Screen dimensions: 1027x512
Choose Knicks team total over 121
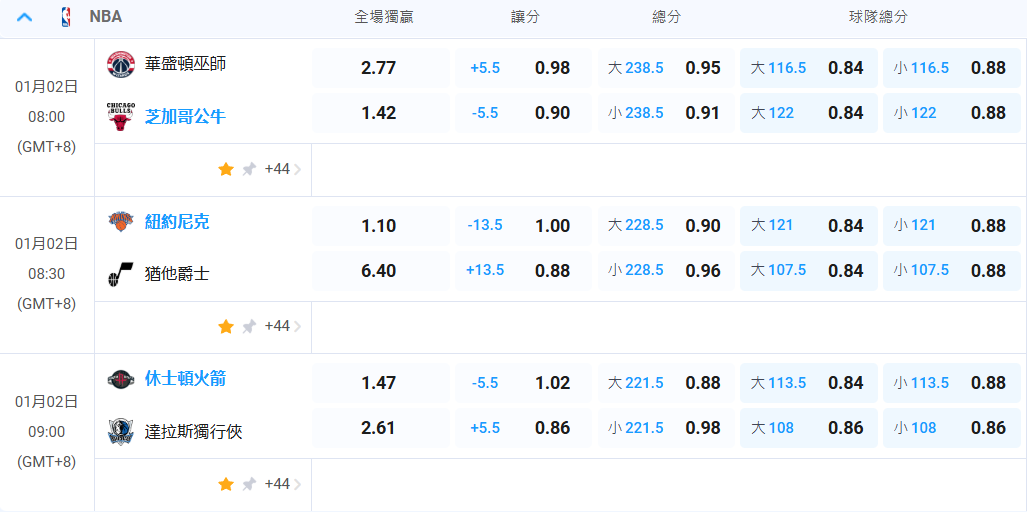(809, 226)
